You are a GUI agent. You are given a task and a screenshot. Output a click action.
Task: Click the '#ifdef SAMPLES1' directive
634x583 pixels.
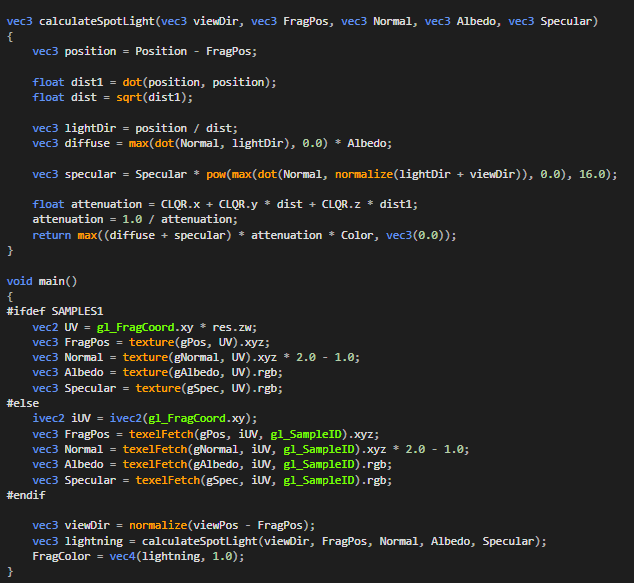pos(55,311)
